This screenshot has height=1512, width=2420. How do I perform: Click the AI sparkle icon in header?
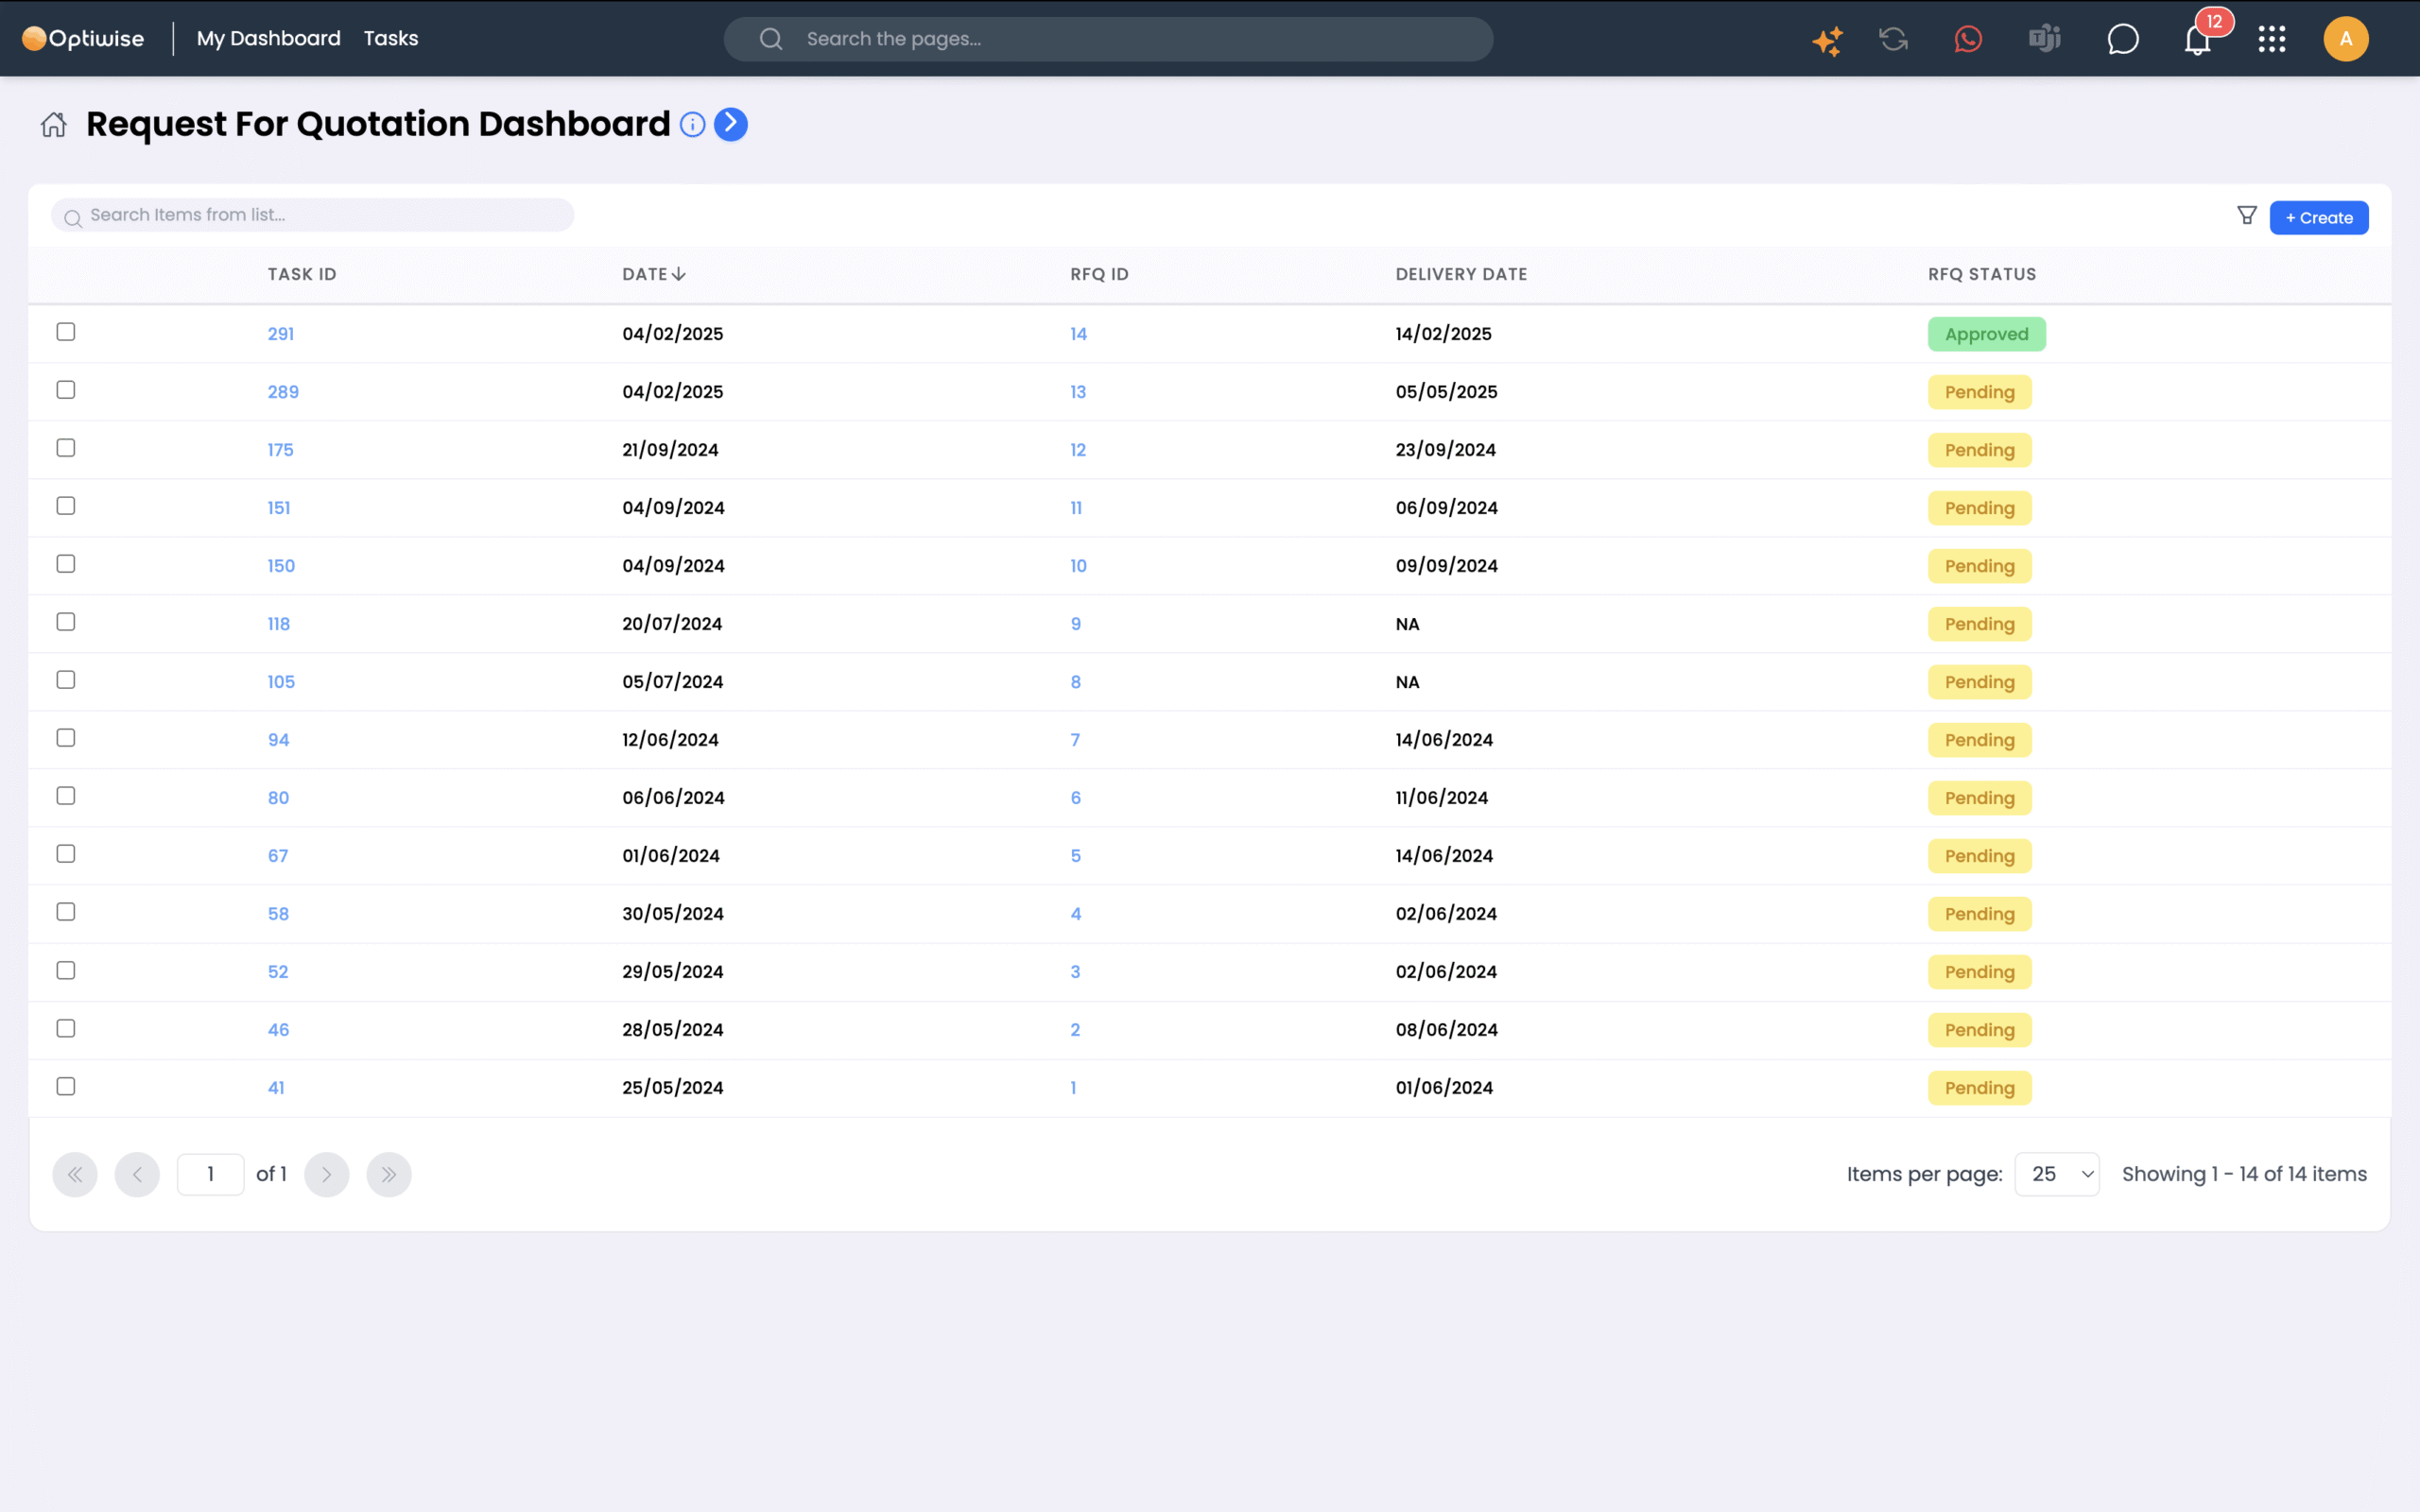[1827, 40]
